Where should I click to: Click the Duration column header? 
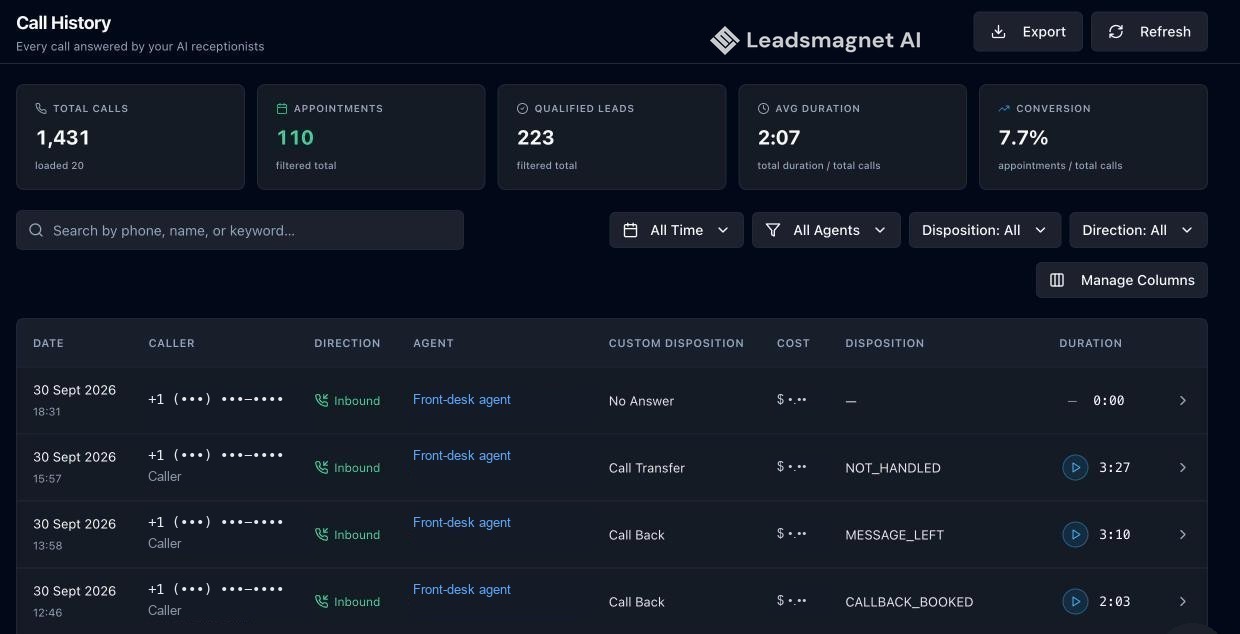[1091, 343]
